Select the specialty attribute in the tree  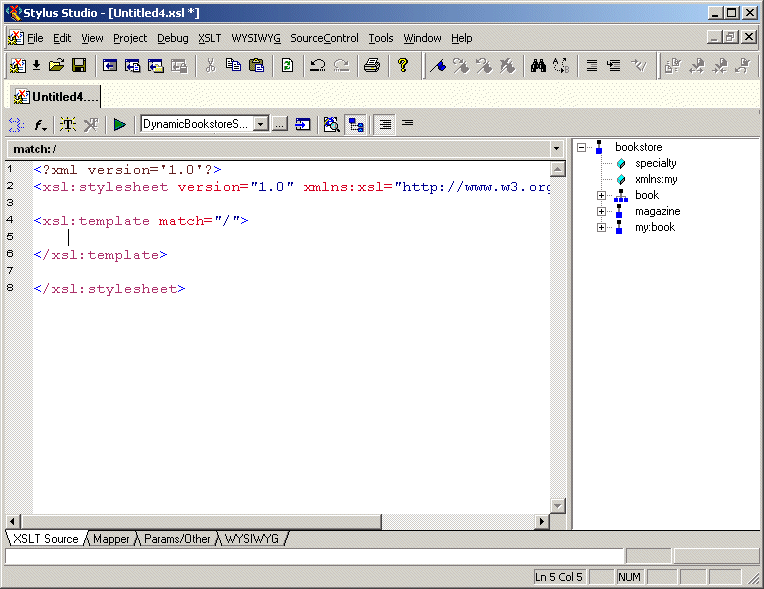(655, 163)
